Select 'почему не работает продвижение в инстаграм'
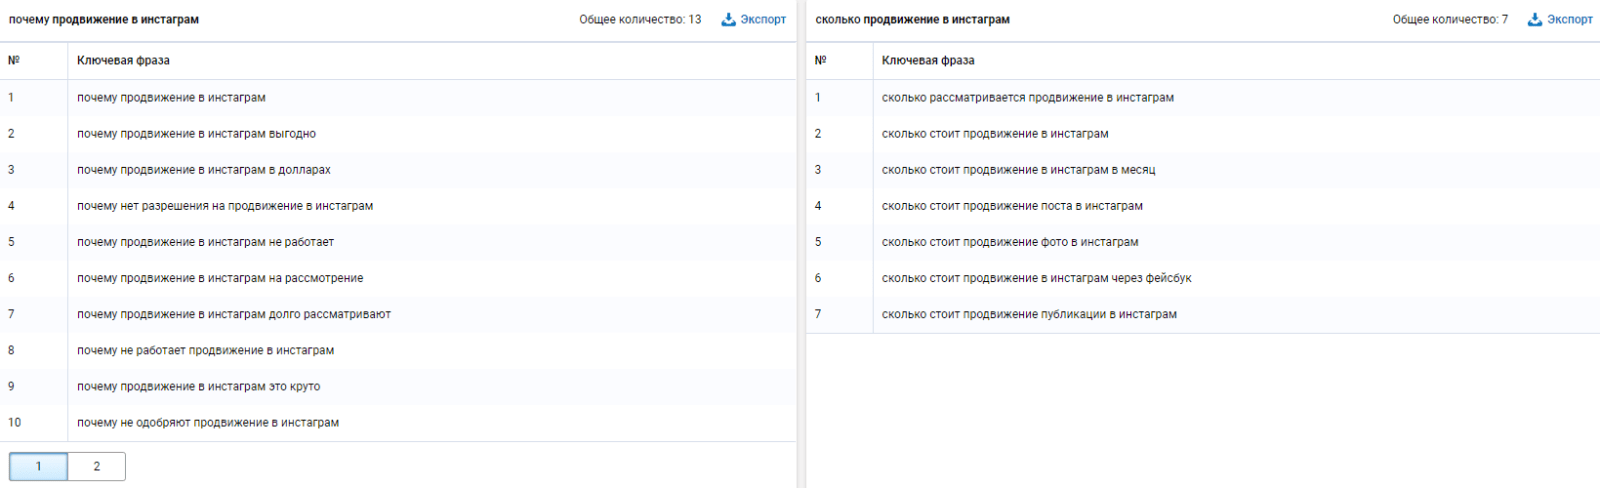1600x488 pixels. (x=205, y=349)
